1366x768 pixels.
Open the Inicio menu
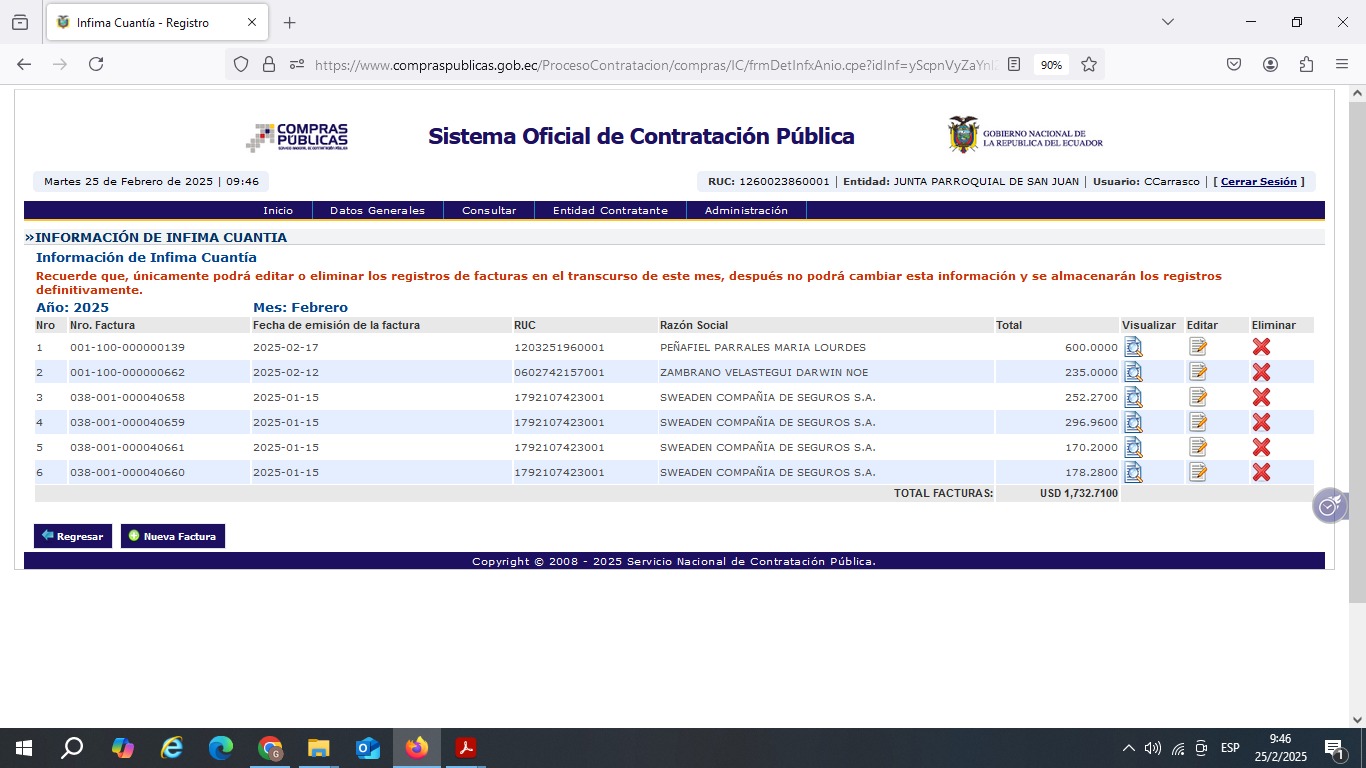coord(278,211)
